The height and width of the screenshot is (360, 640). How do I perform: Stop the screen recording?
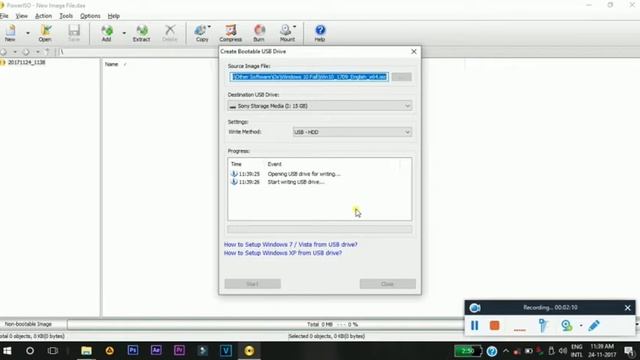[495, 325]
